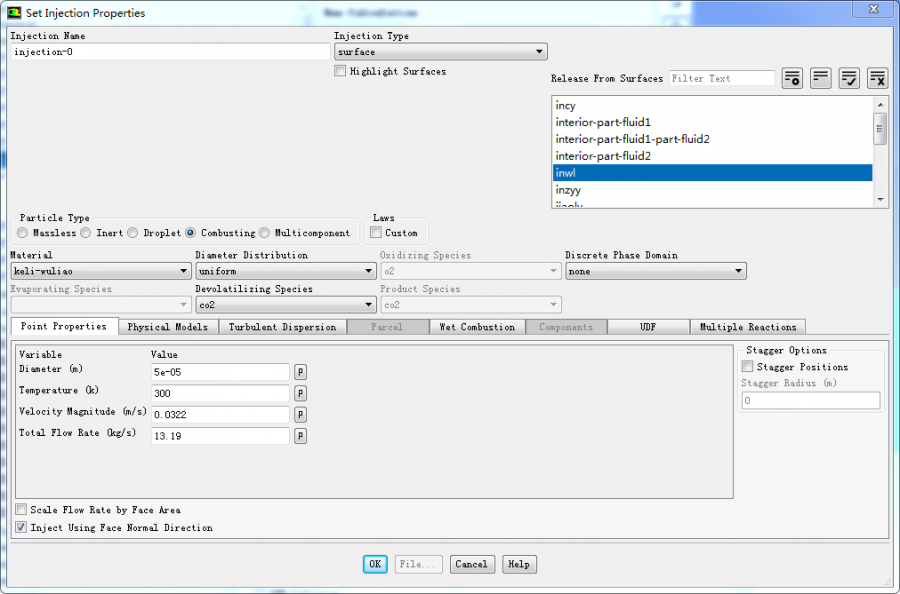Select the Droplet particle type

[x=133, y=233]
